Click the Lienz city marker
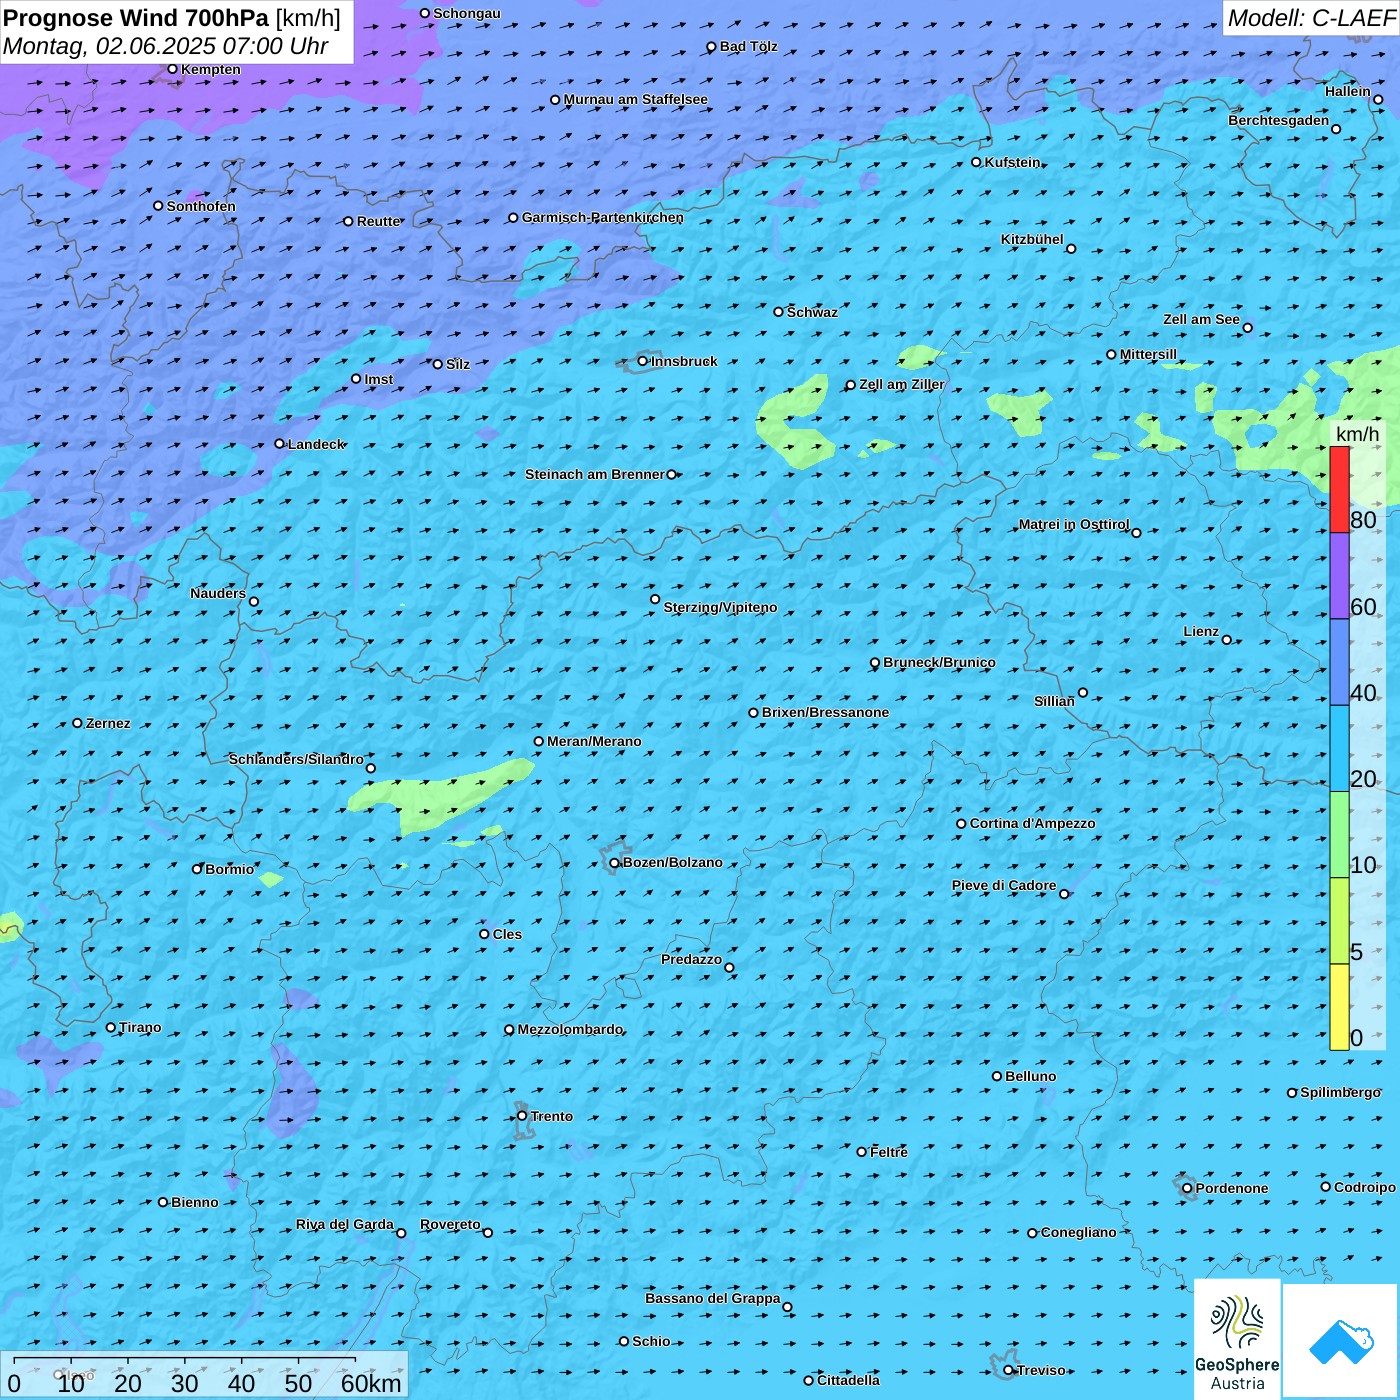The width and height of the screenshot is (1400, 1400). pos(1227,640)
